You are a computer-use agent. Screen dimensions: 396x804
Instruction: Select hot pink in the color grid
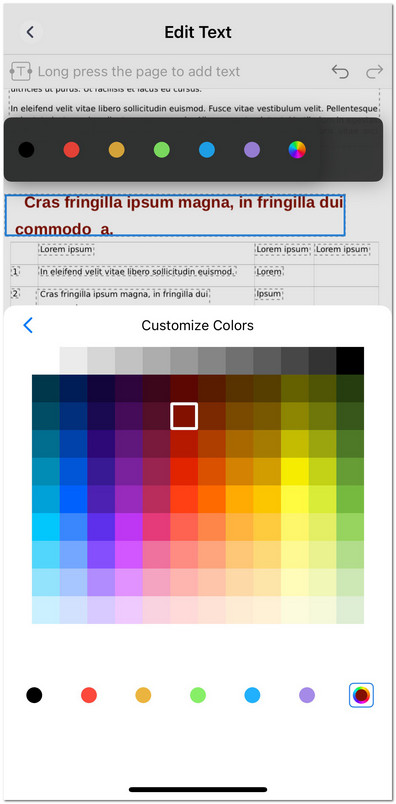click(156, 527)
